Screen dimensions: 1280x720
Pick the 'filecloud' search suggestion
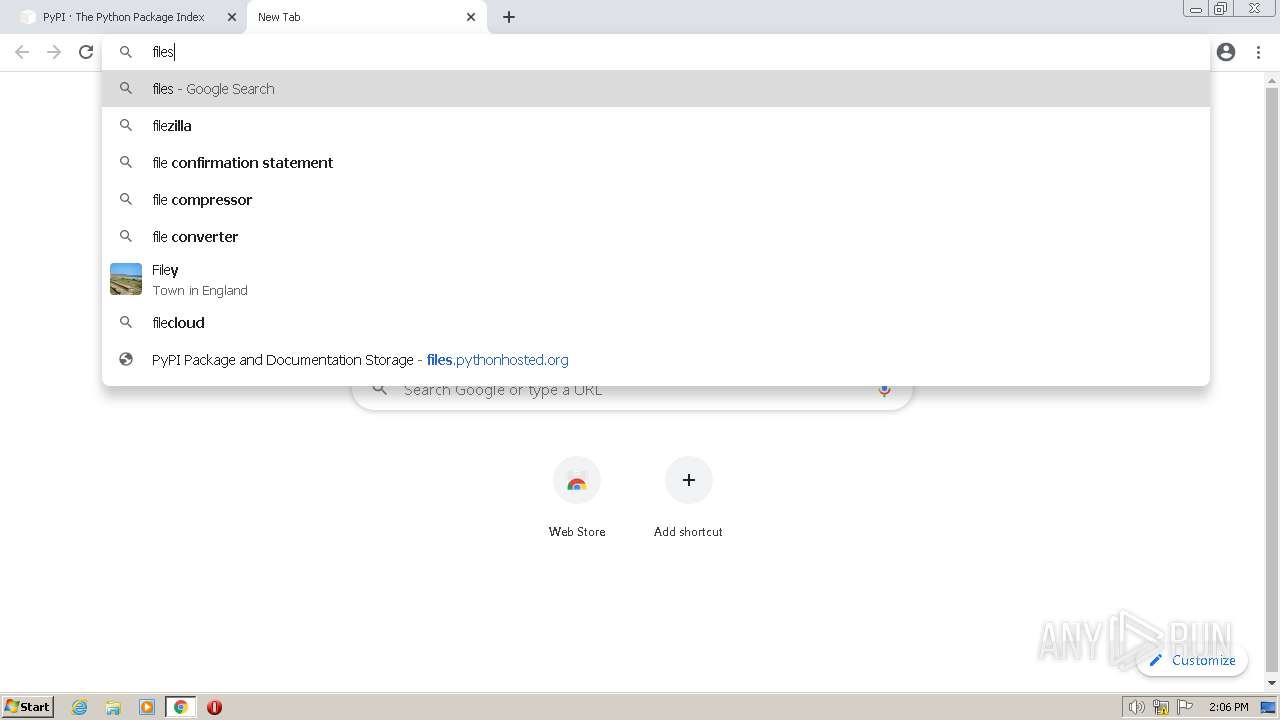[655, 323]
